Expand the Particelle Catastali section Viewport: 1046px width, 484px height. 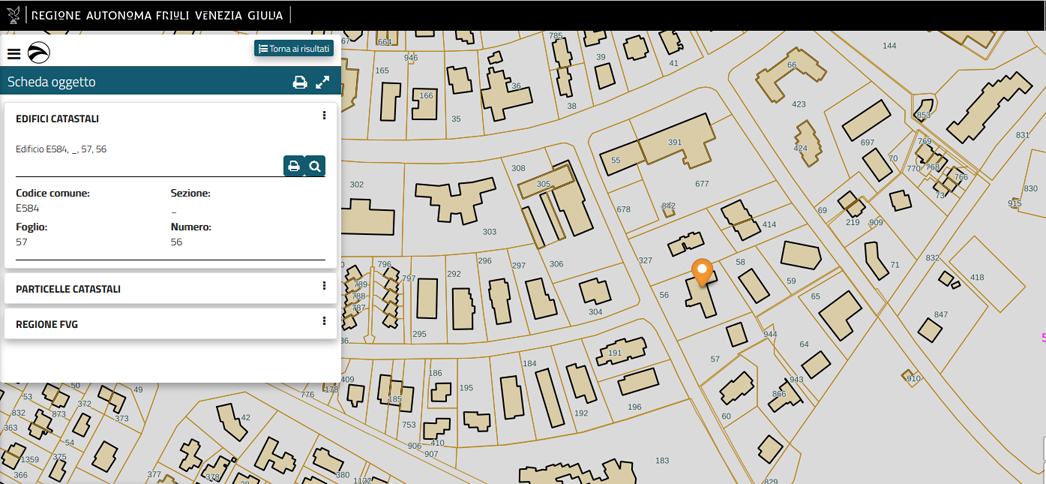68,289
